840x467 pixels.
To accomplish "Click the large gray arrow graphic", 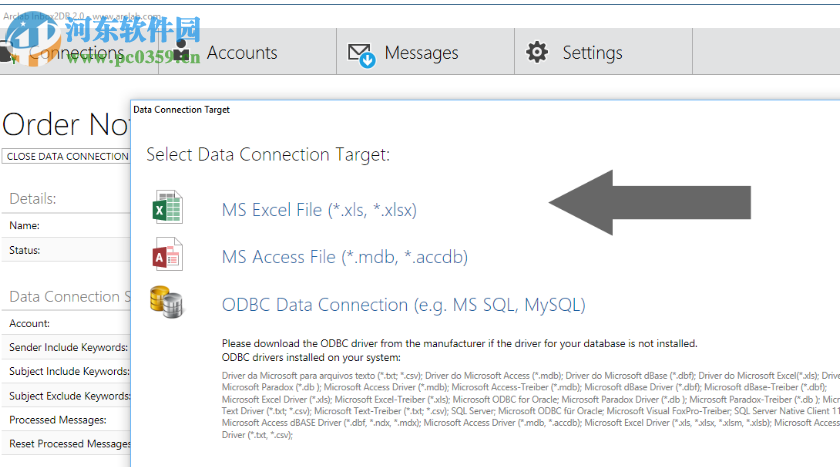I will pyautogui.click(x=649, y=203).
